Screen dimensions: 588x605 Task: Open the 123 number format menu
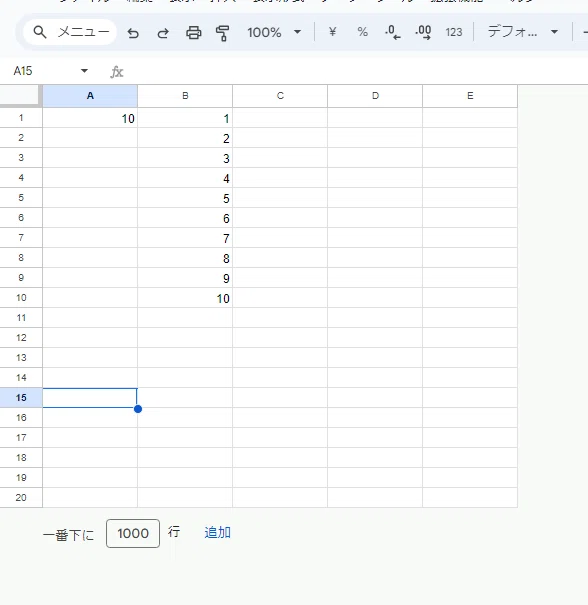coord(454,32)
